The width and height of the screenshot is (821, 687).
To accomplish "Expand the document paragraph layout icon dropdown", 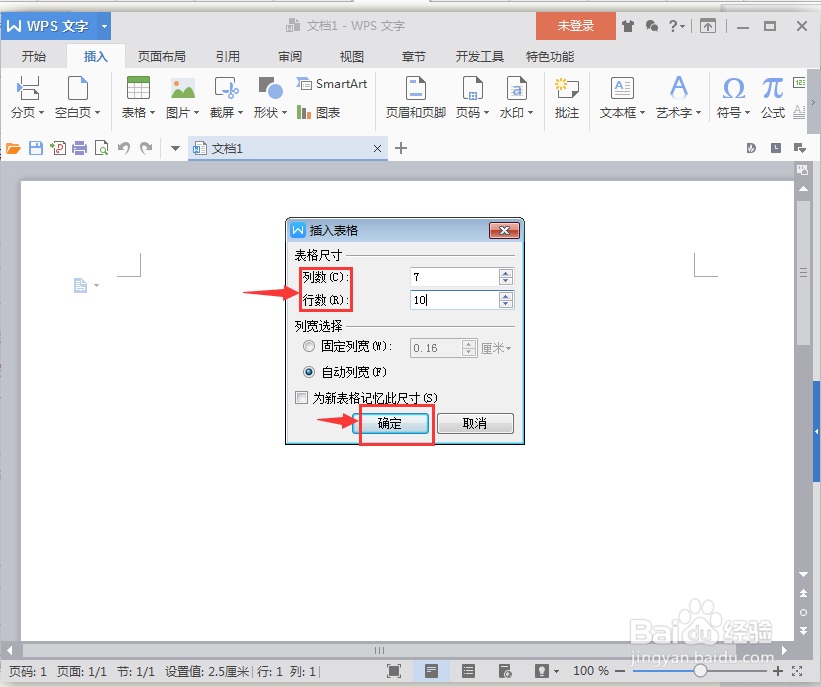I will 96,285.
